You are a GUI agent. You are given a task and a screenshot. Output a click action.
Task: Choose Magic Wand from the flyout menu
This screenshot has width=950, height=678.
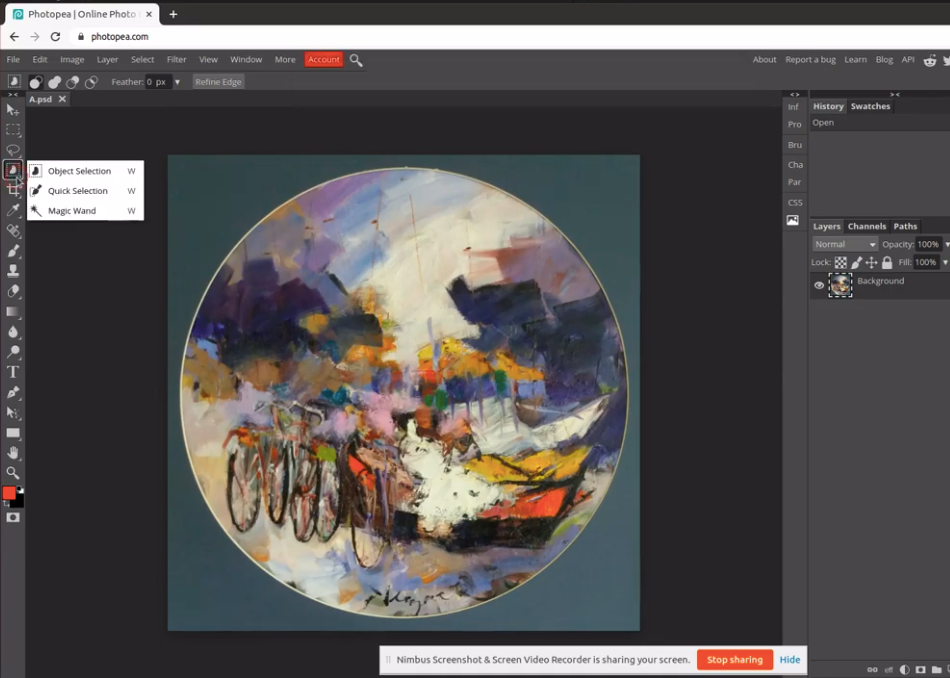tap(72, 211)
